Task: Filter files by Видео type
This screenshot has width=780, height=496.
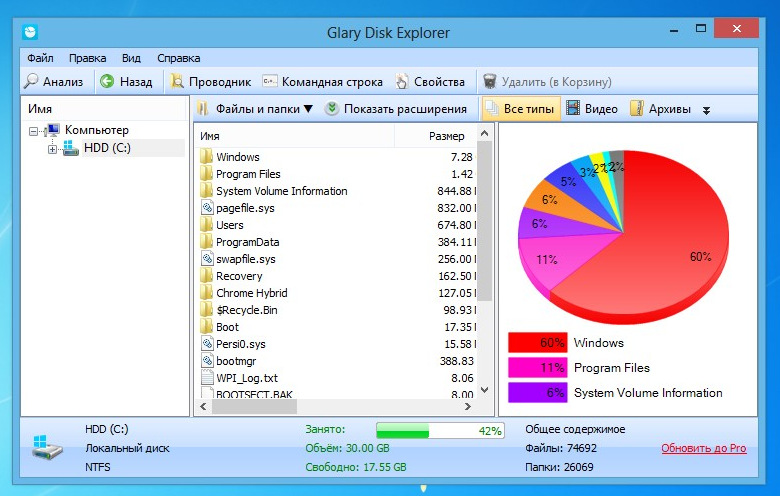Action: pos(592,109)
